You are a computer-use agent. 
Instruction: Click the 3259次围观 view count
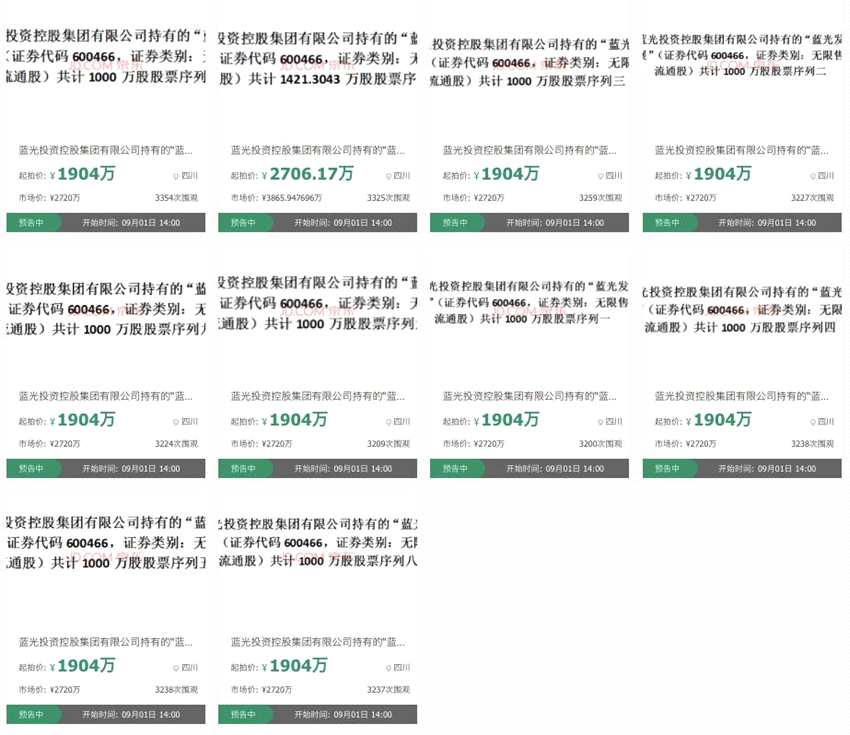tap(601, 198)
